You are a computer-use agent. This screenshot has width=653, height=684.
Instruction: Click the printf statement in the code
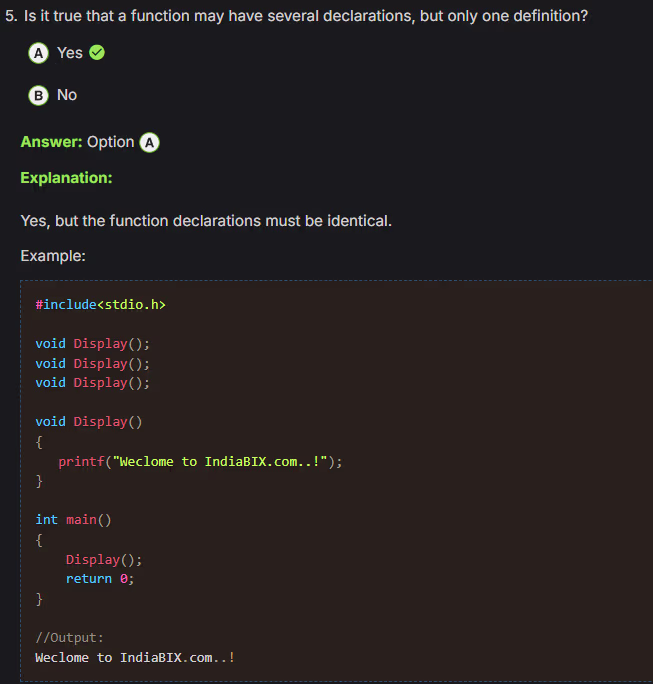[200, 461]
